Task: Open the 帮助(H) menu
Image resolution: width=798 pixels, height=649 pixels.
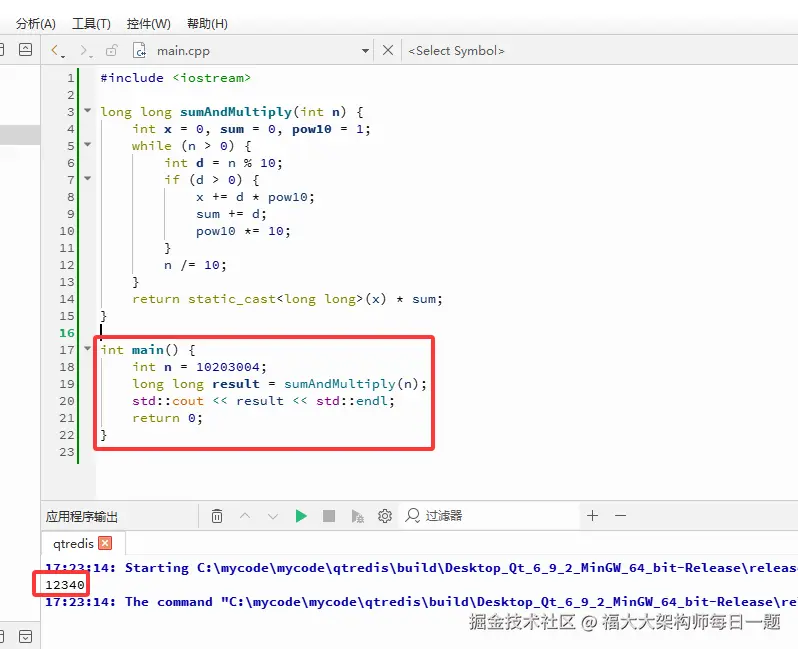Action: (207, 24)
